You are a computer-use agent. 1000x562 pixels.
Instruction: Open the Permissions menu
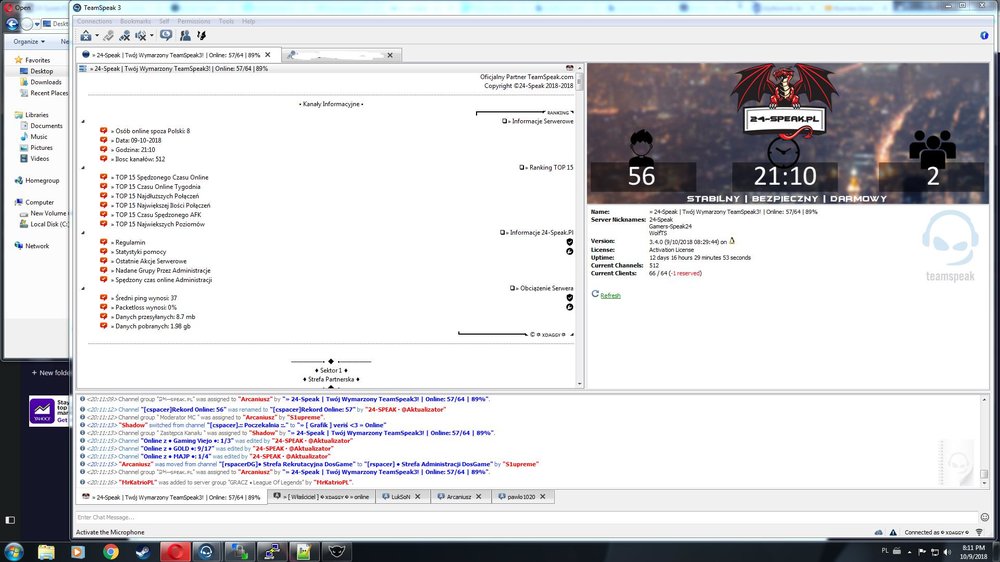tap(194, 21)
